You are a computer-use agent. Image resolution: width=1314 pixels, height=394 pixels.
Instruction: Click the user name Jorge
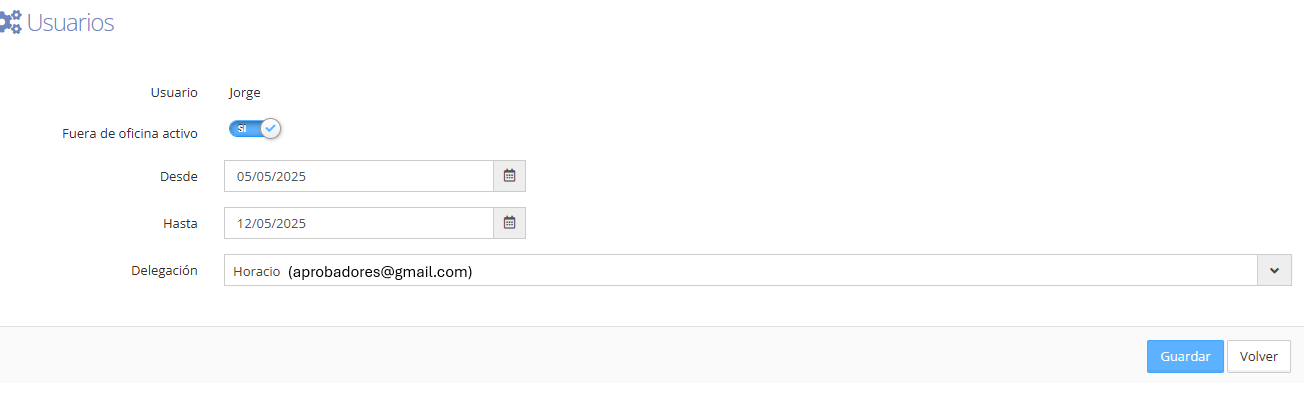click(x=245, y=93)
